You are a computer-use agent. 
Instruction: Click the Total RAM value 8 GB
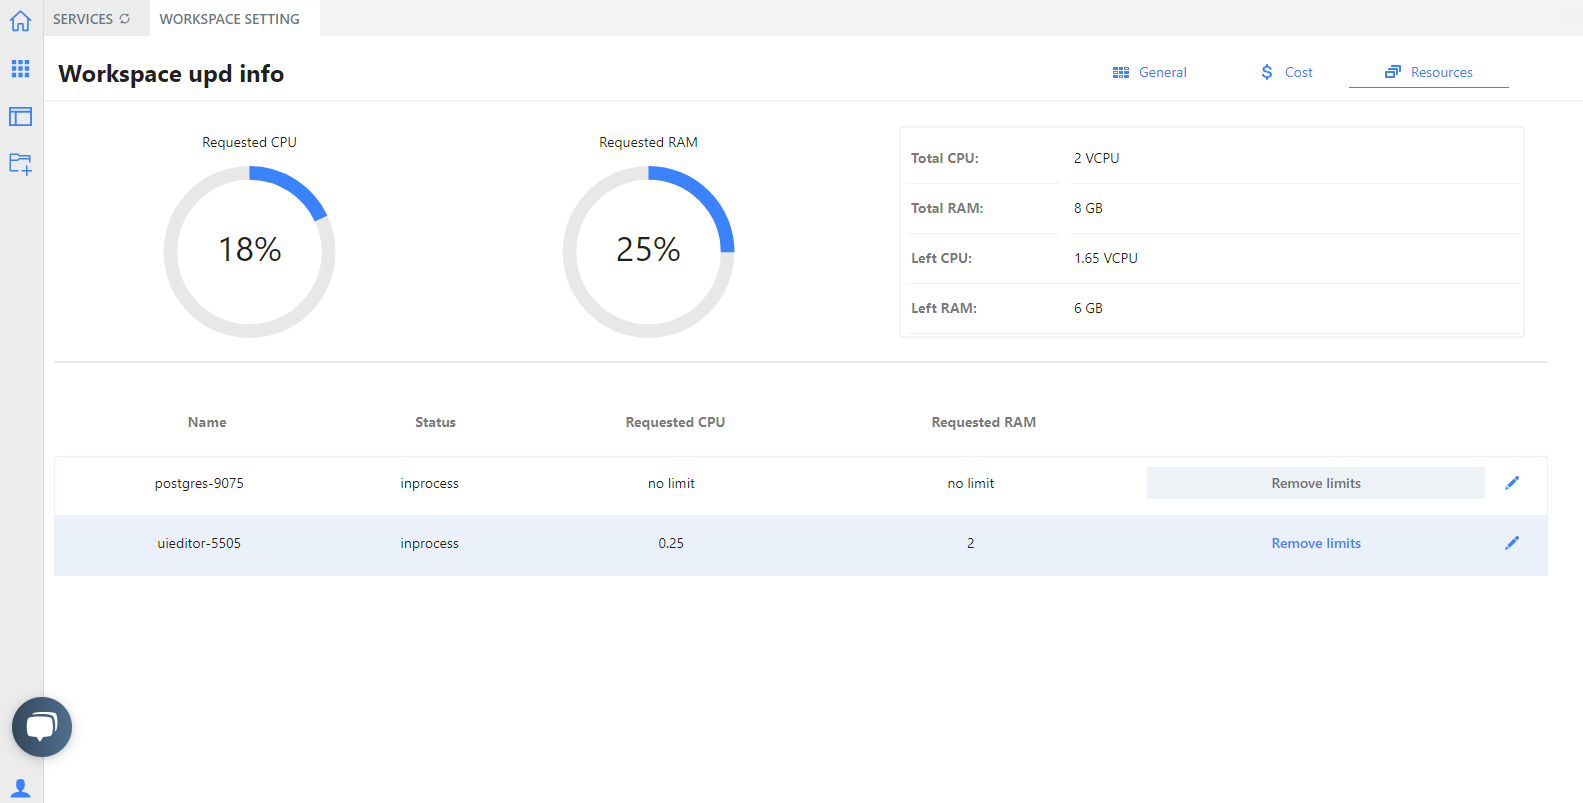pos(1088,208)
